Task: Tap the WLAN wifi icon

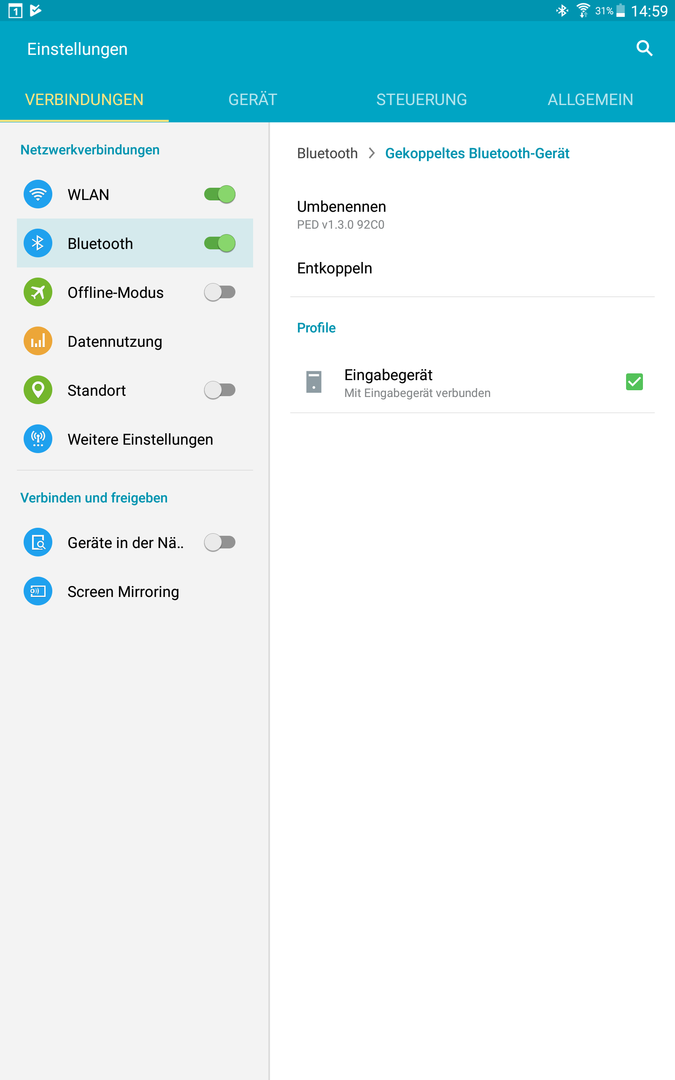Action: (38, 194)
